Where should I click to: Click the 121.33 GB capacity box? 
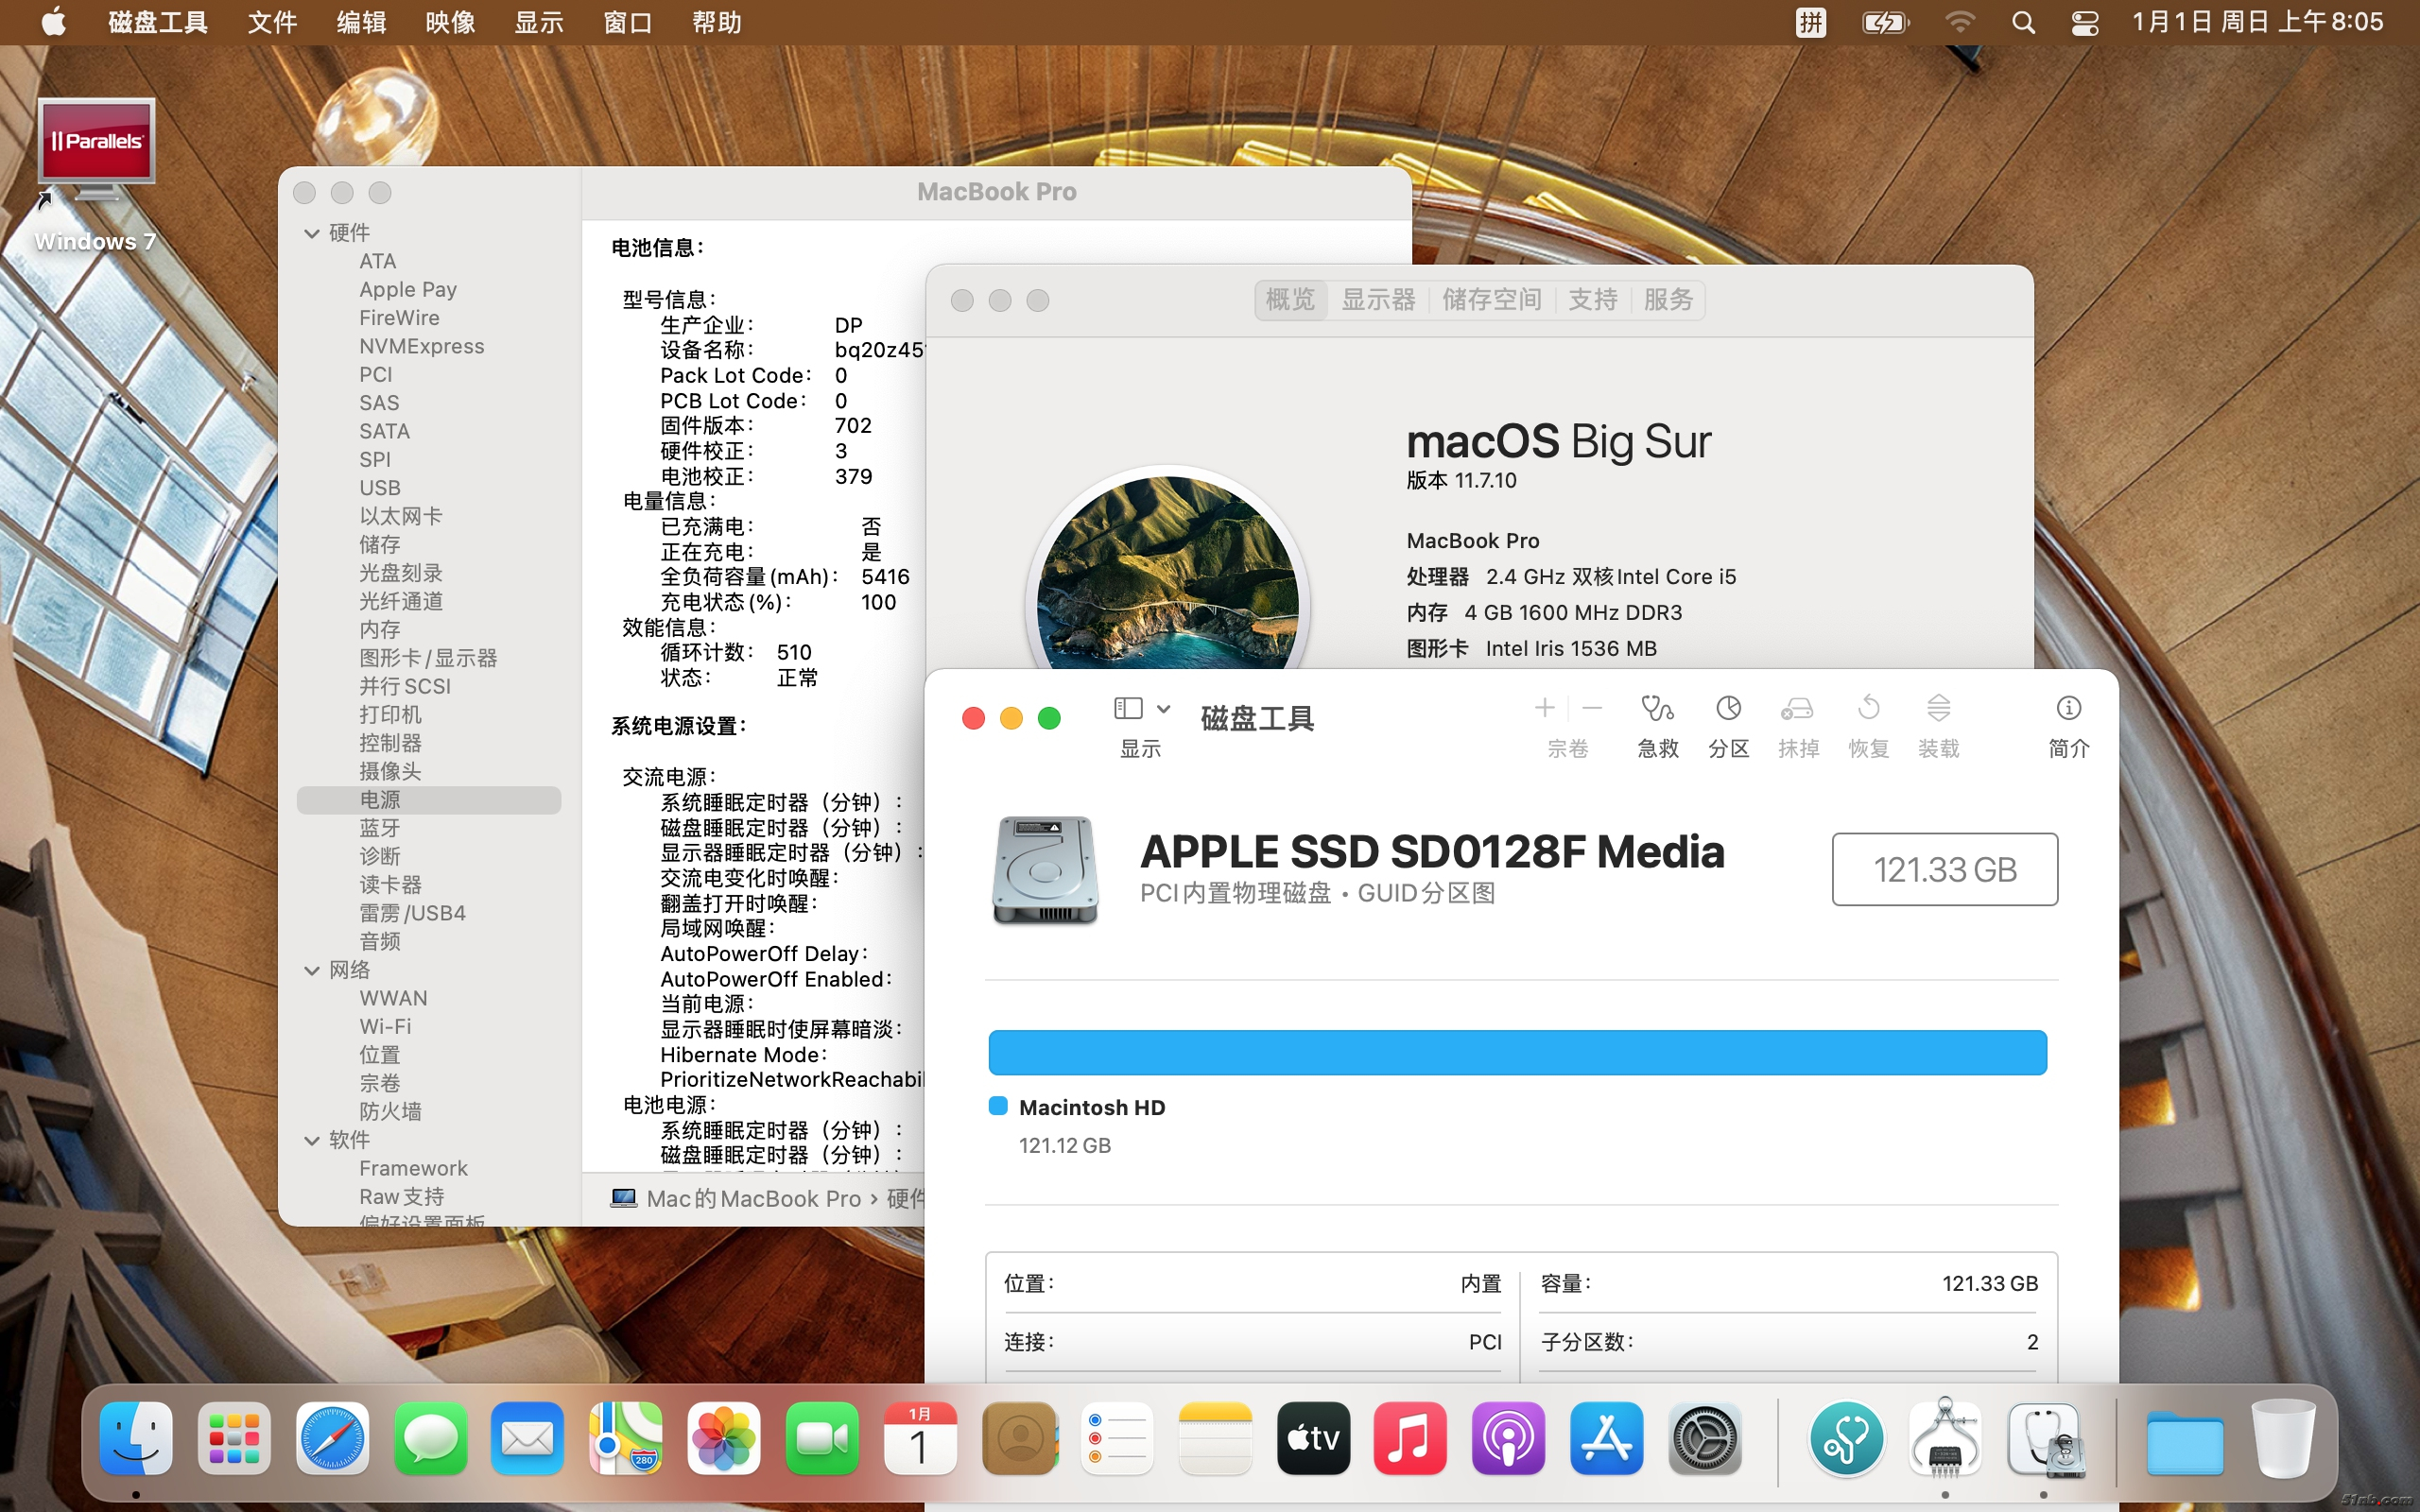(x=1944, y=869)
